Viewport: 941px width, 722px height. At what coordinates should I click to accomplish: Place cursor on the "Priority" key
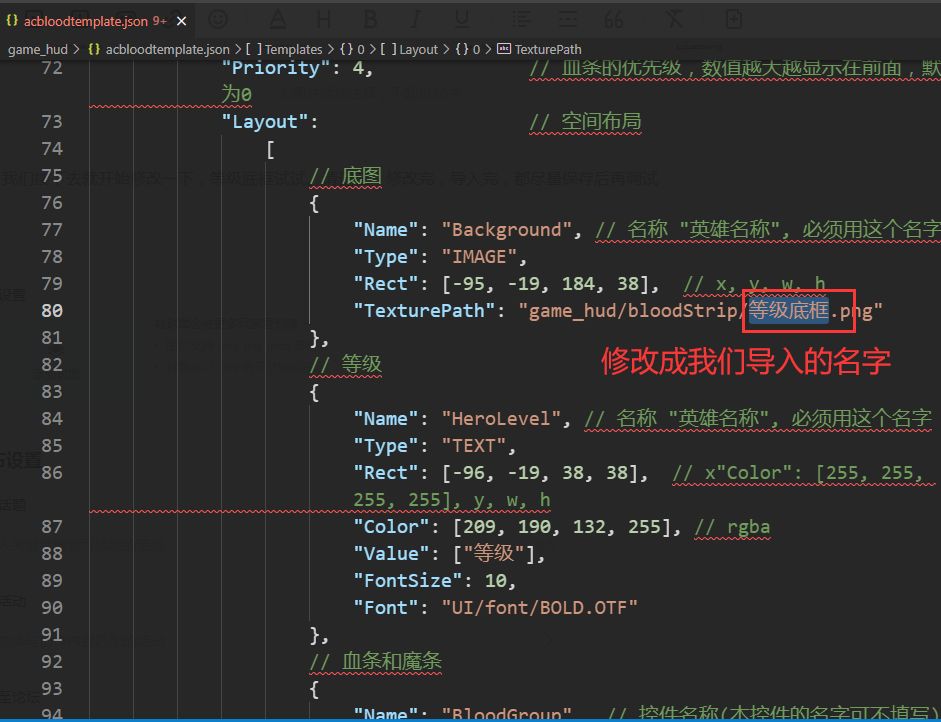(275, 68)
